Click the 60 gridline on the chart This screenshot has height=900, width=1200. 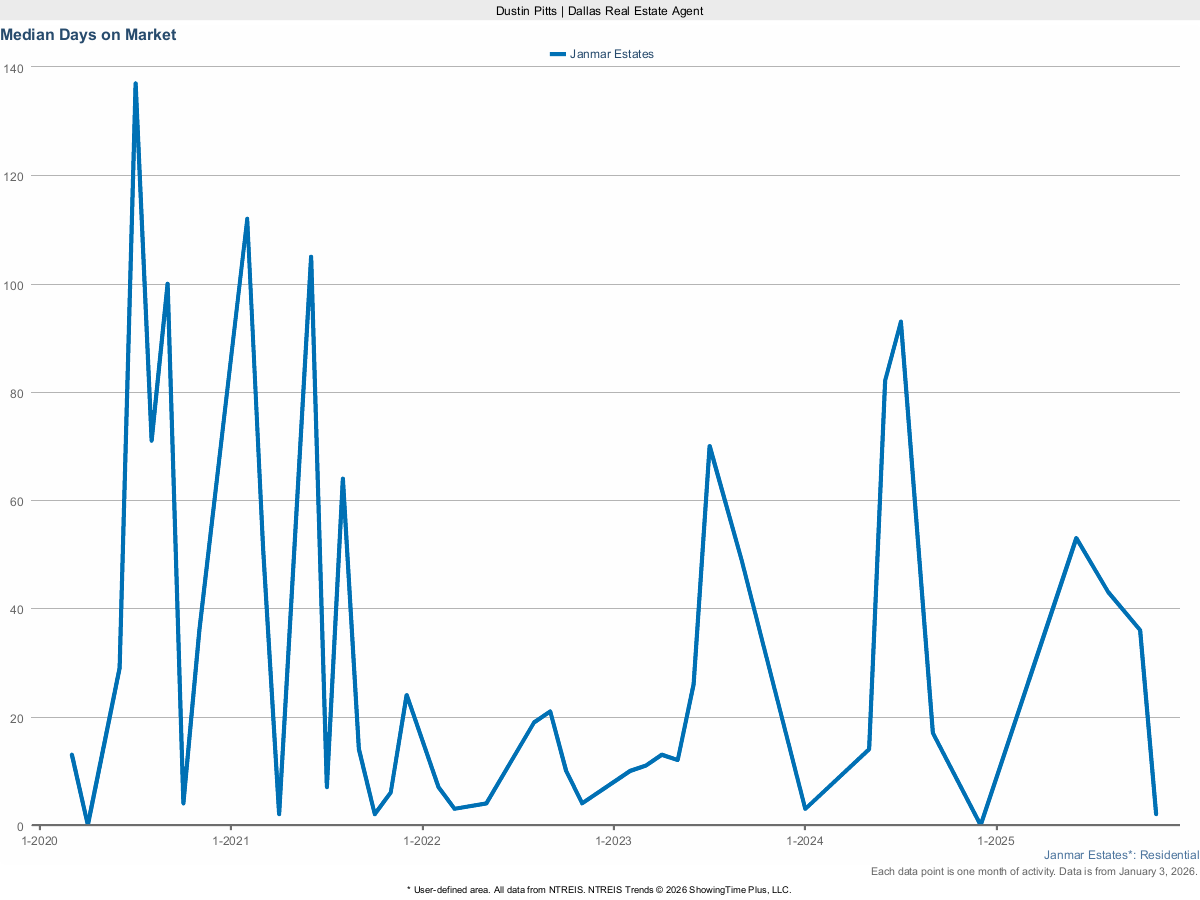click(600, 502)
